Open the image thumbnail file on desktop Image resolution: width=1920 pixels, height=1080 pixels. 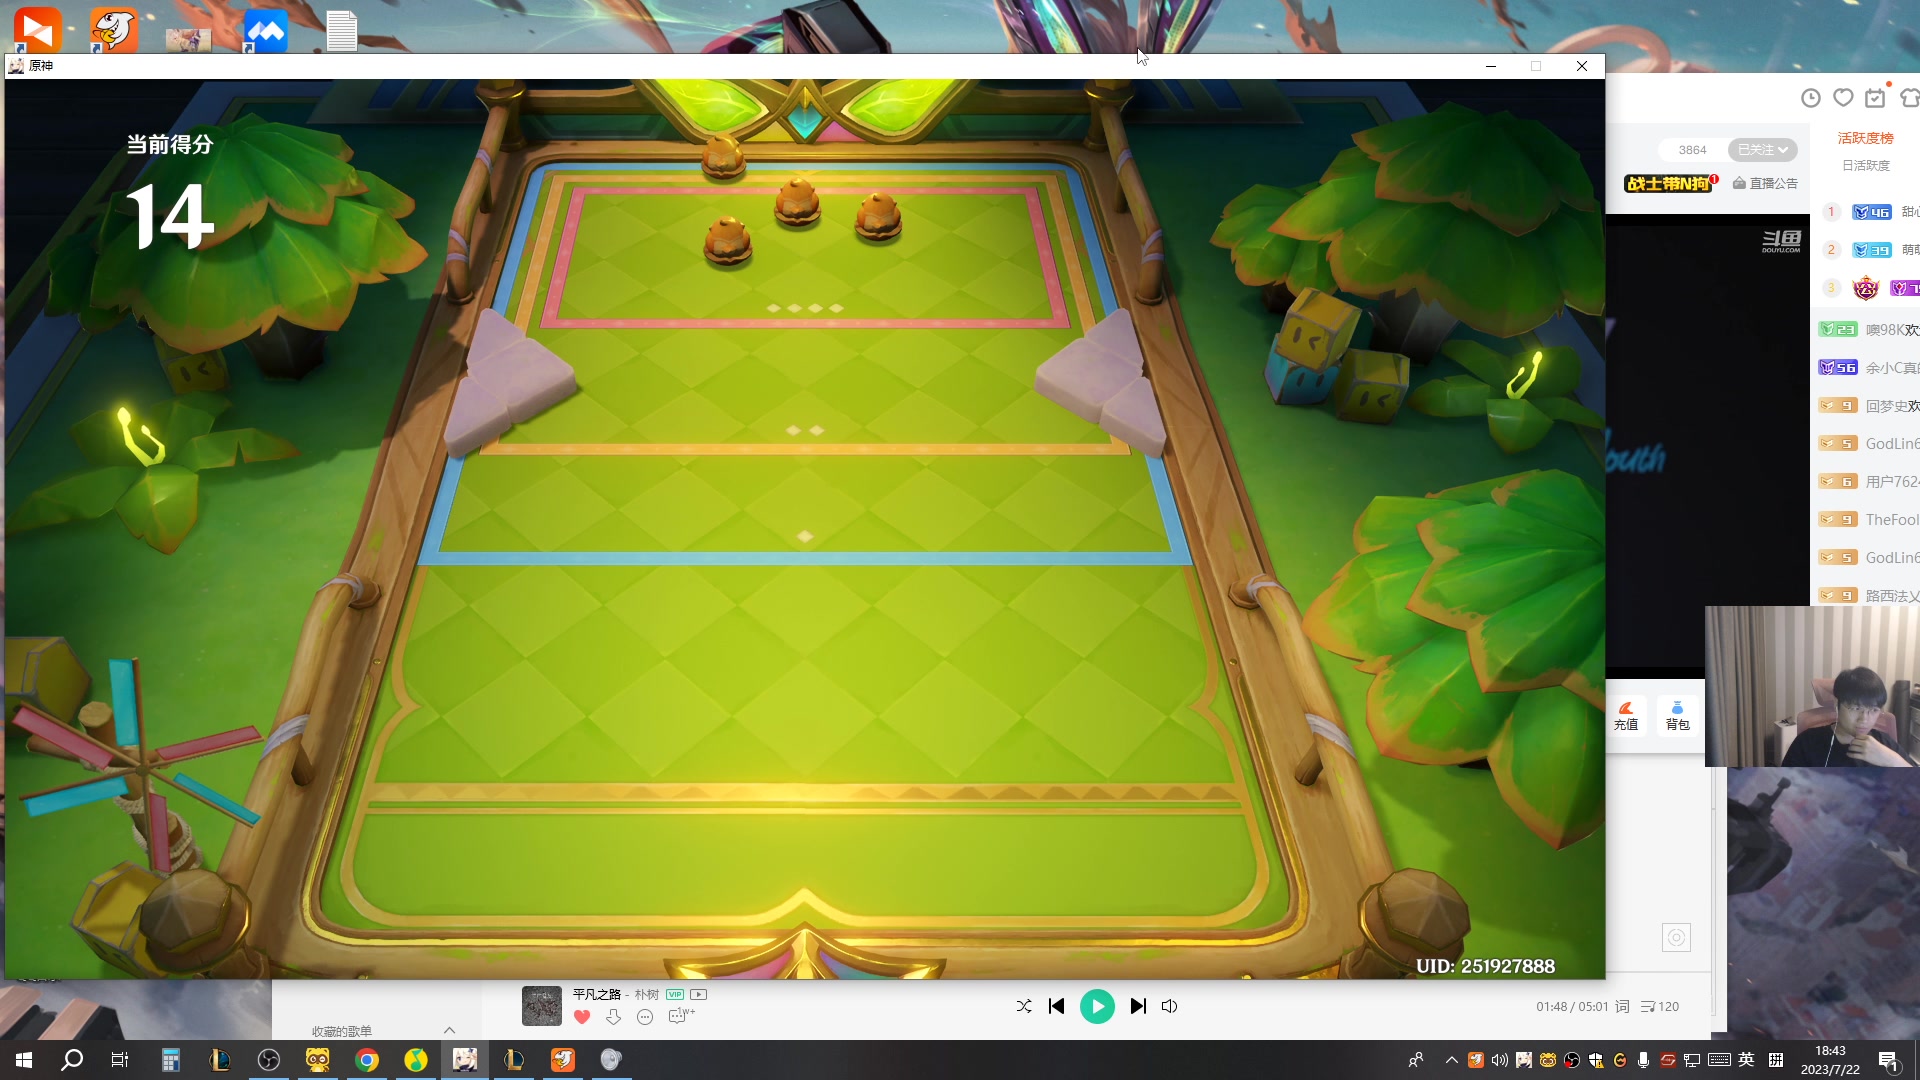tap(188, 40)
